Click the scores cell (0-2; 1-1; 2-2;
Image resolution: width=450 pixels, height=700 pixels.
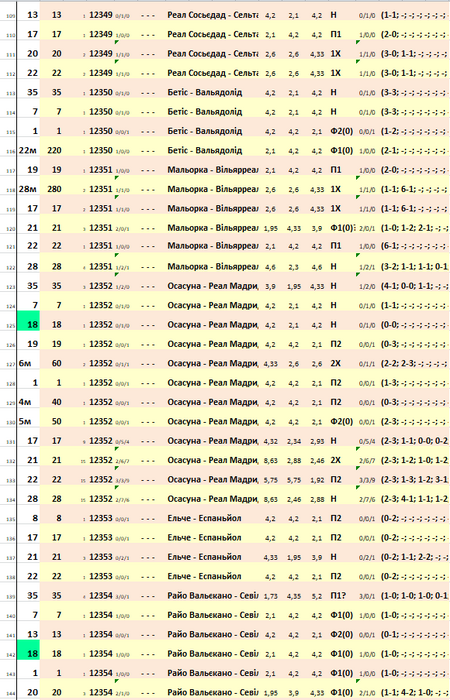pyautogui.click(x=415, y=557)
